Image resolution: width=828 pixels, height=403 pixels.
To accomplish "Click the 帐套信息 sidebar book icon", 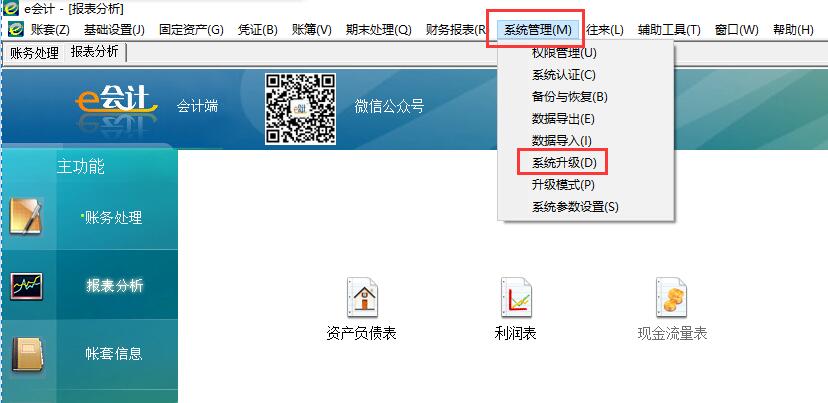I will pos(27,354).
